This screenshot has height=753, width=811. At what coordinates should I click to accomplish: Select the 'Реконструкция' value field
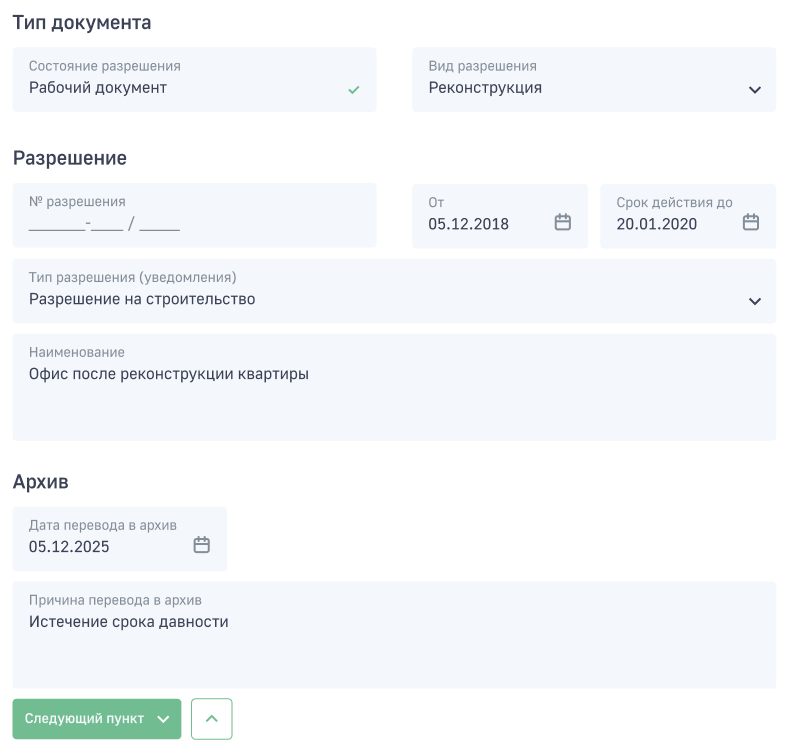tap(594, 80)
